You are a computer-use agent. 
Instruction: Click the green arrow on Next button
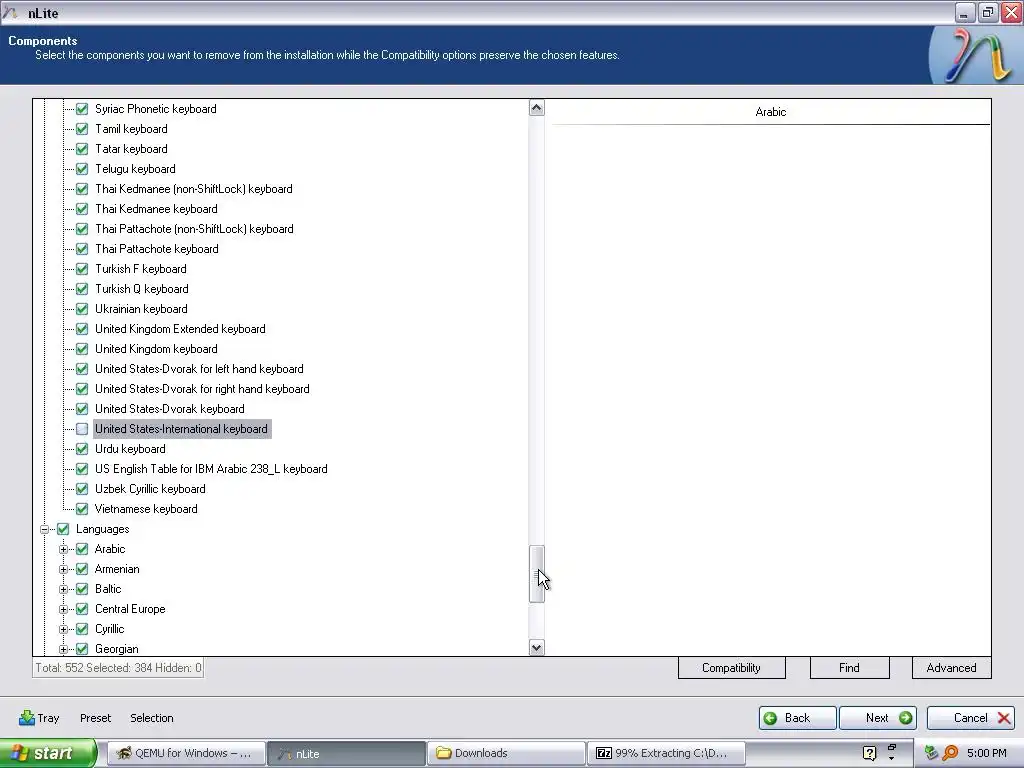(905, 718)
